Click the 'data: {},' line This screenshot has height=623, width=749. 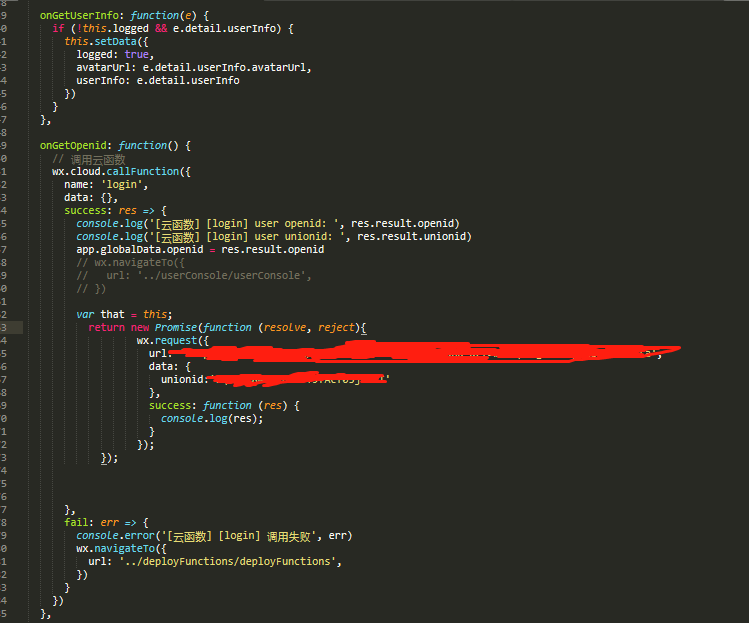tap(91, 197)
